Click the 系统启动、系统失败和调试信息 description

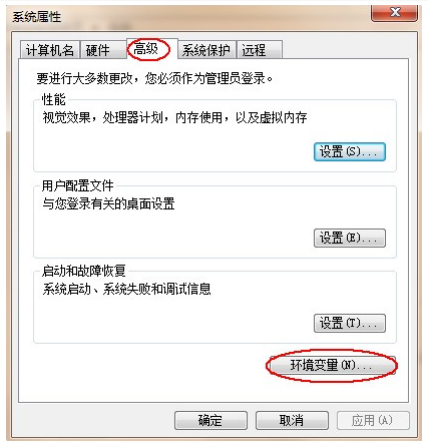(127, 289)
